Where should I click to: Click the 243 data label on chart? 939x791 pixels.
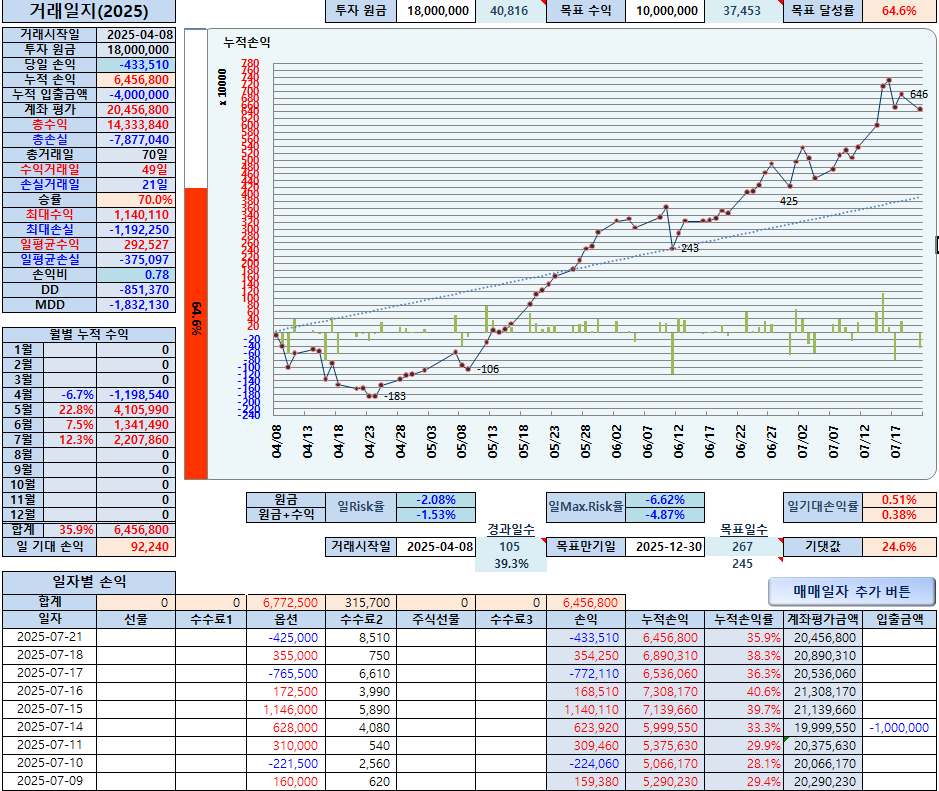689,248
